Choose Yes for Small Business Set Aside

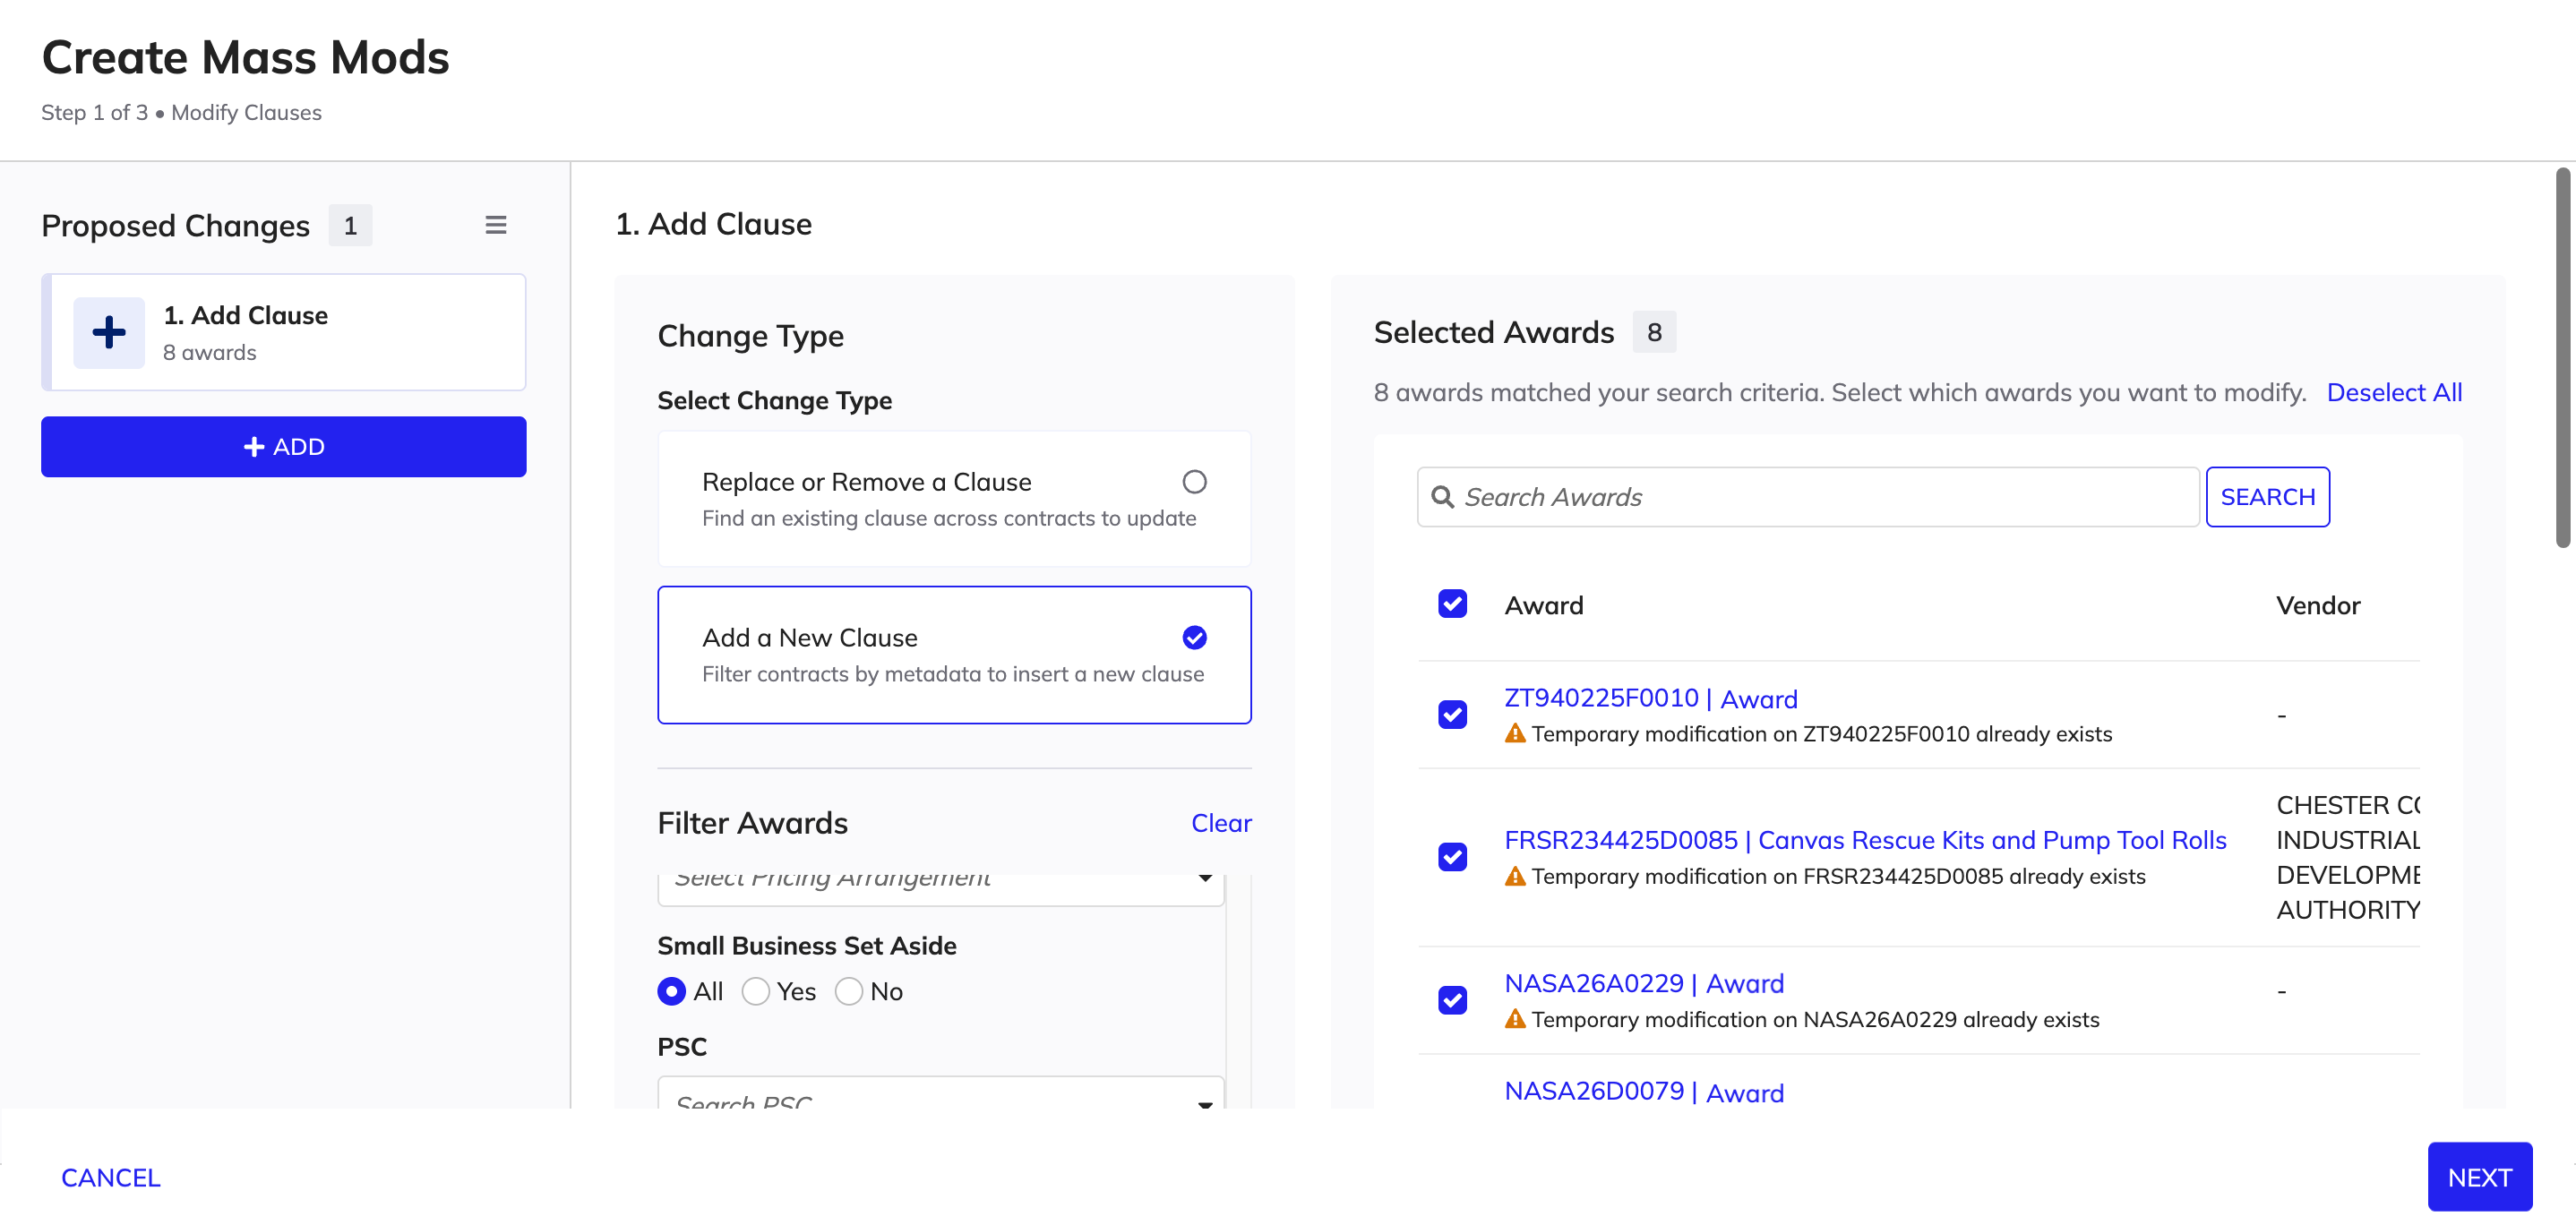click(756, 991)
